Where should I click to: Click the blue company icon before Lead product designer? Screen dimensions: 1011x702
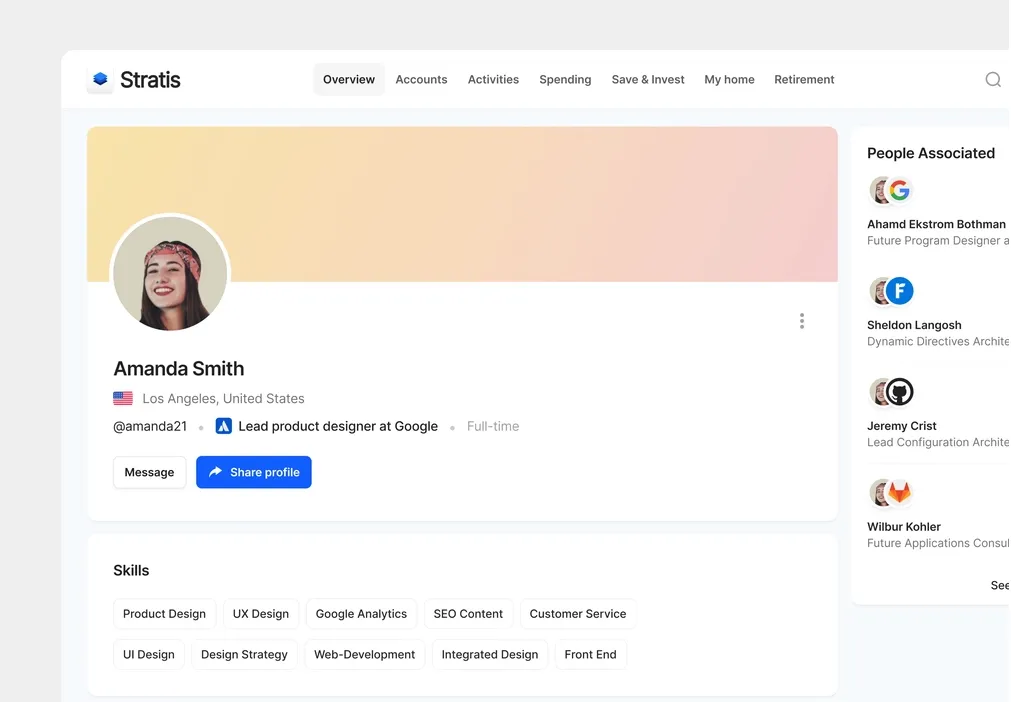223,426
